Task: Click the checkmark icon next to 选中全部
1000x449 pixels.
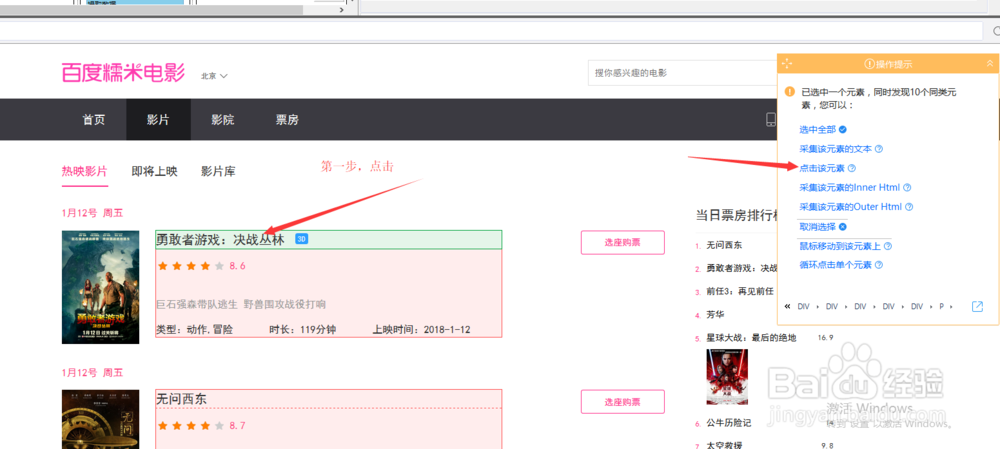Action: (x=842, y=129)
